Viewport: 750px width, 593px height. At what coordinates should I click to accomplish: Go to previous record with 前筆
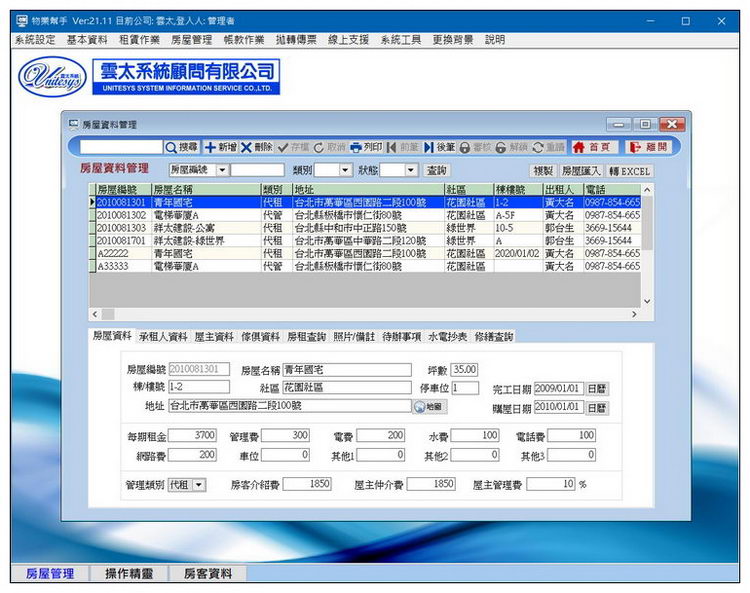click(x=403, y=147)
